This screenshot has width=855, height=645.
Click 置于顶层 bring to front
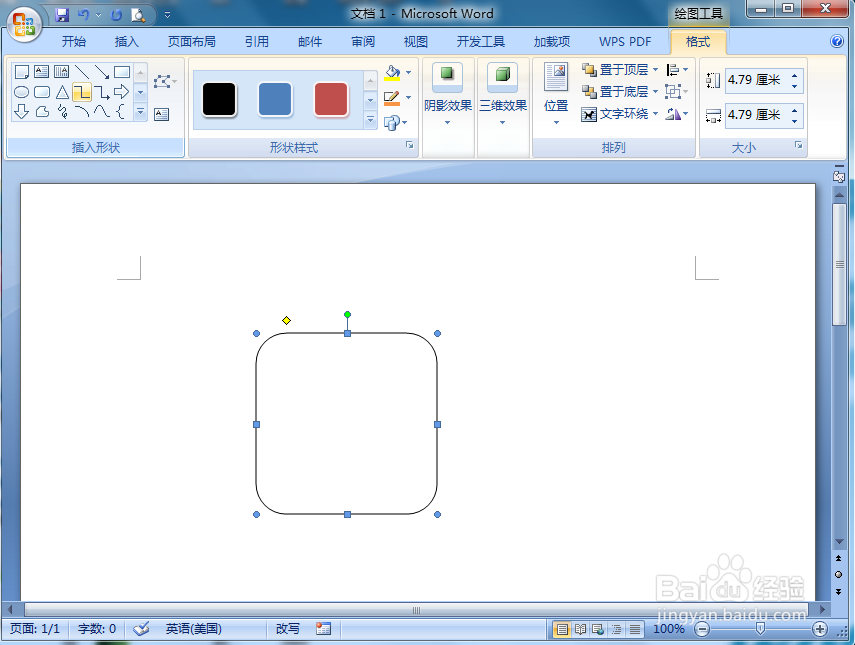pos(615,69)
